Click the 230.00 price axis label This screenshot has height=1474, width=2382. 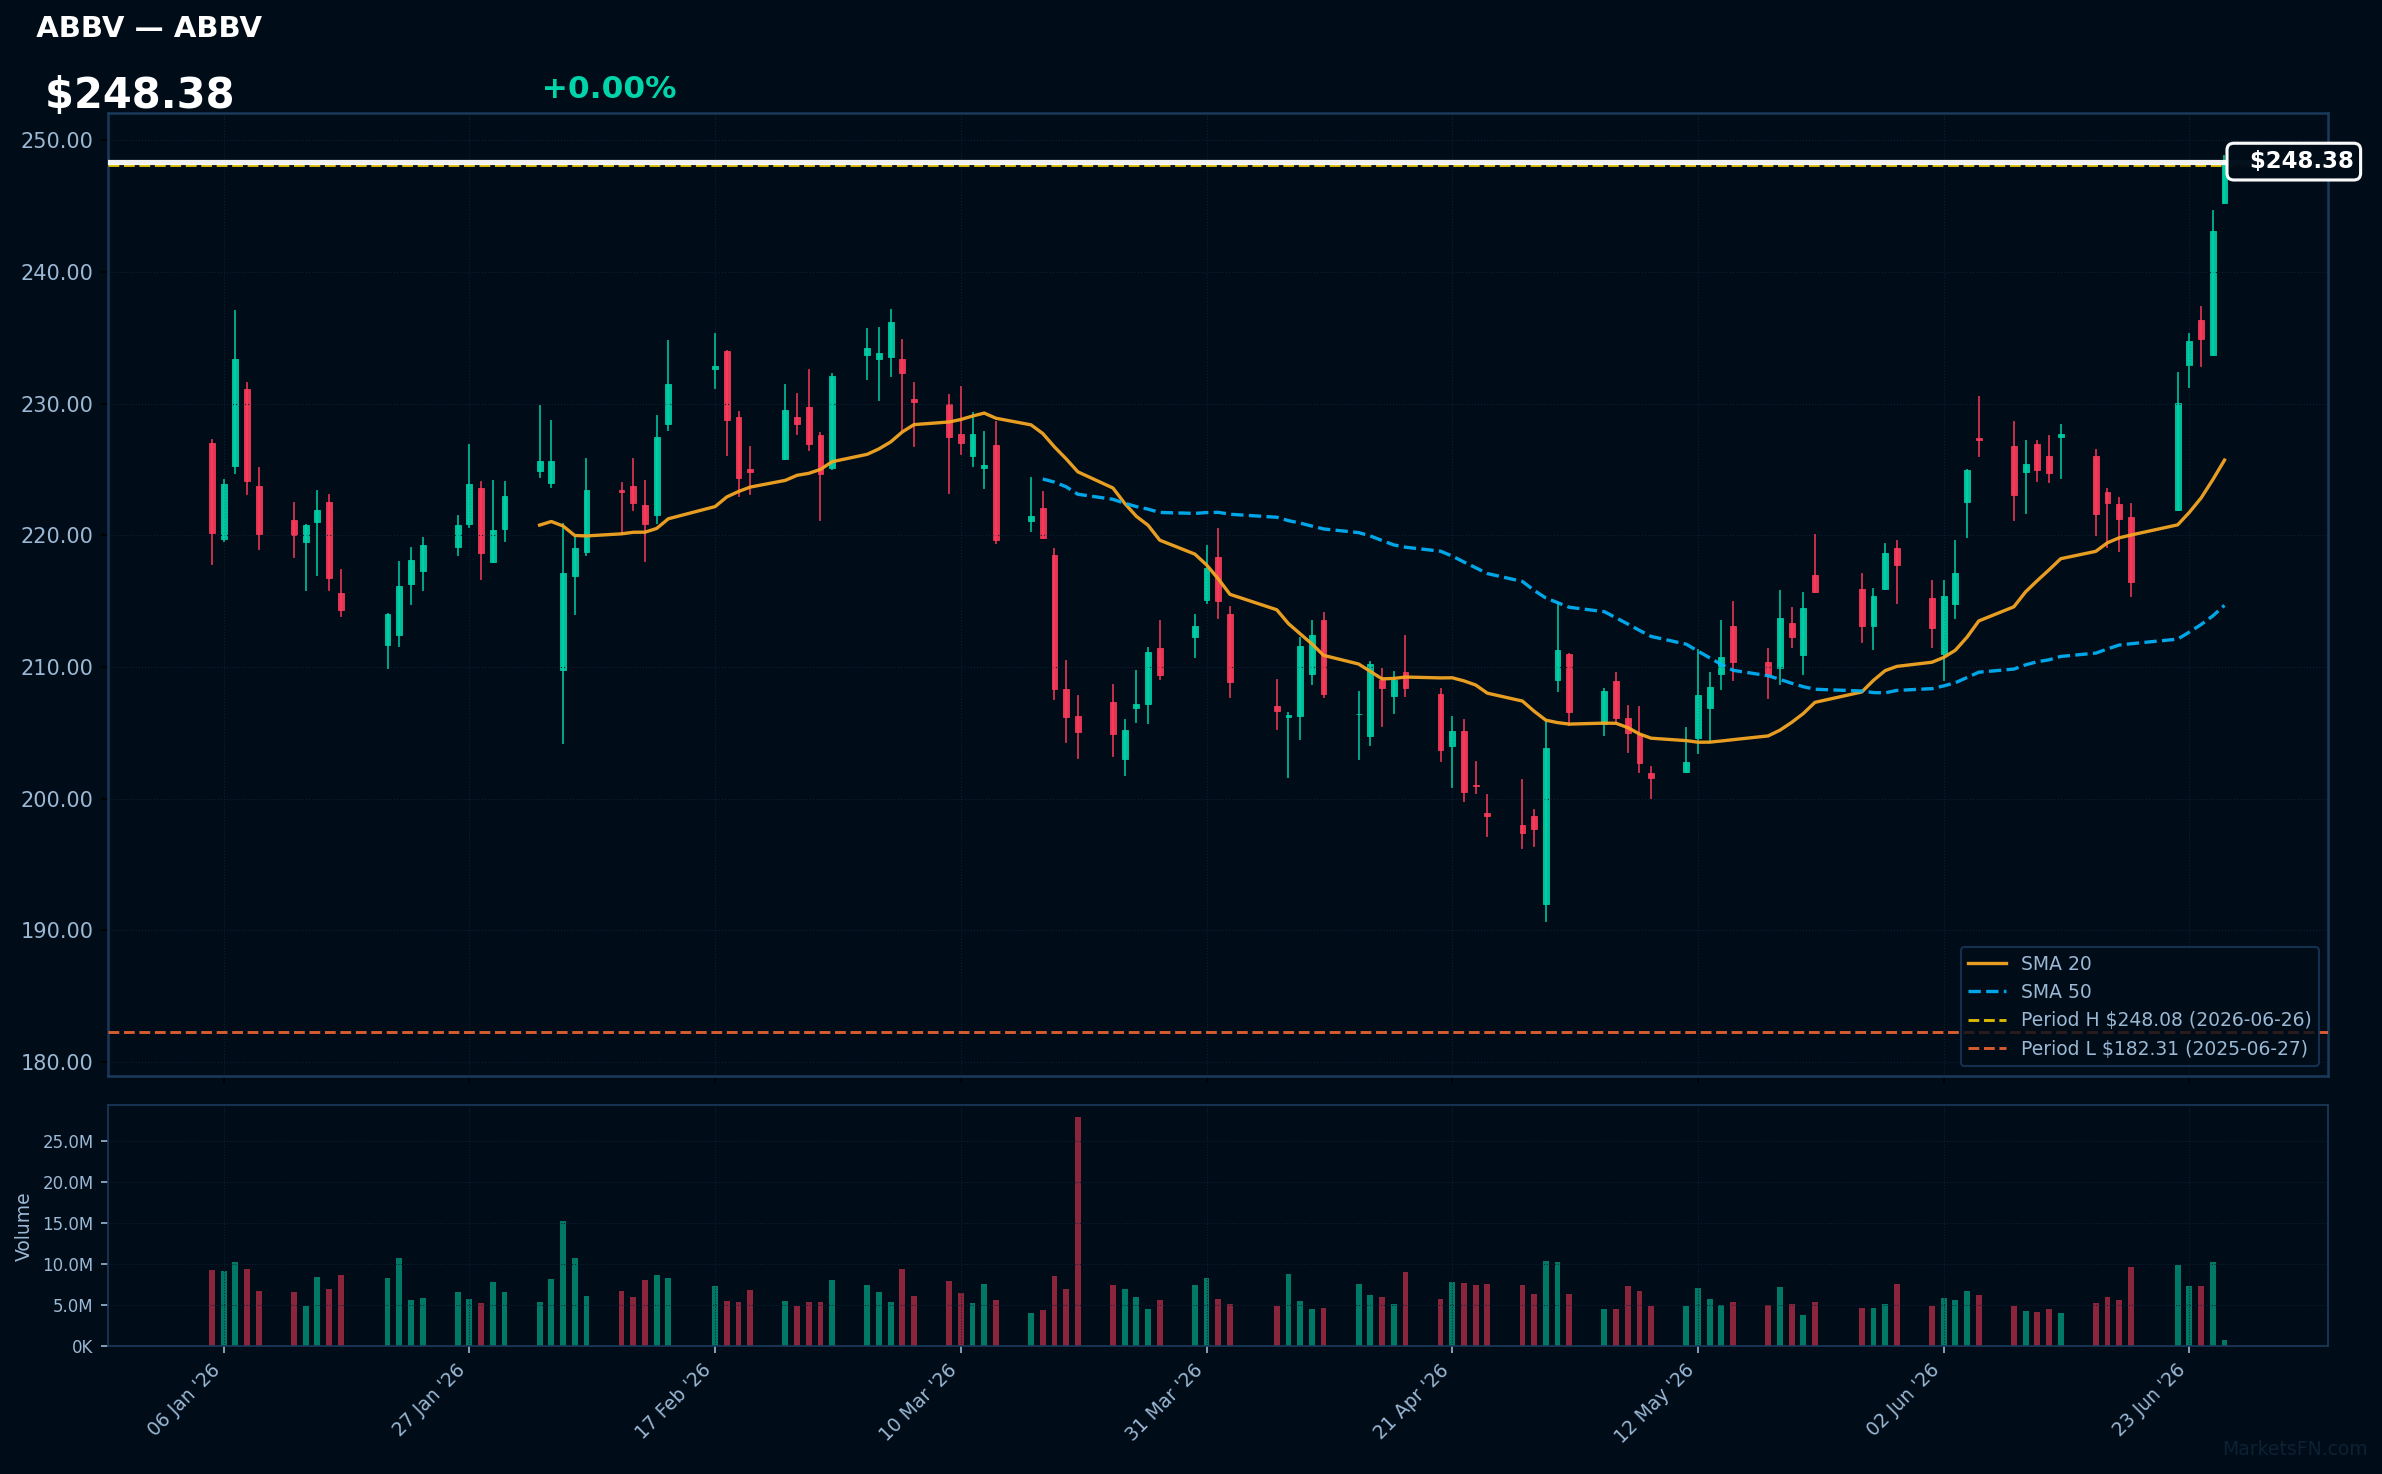[x=57, y=404]
